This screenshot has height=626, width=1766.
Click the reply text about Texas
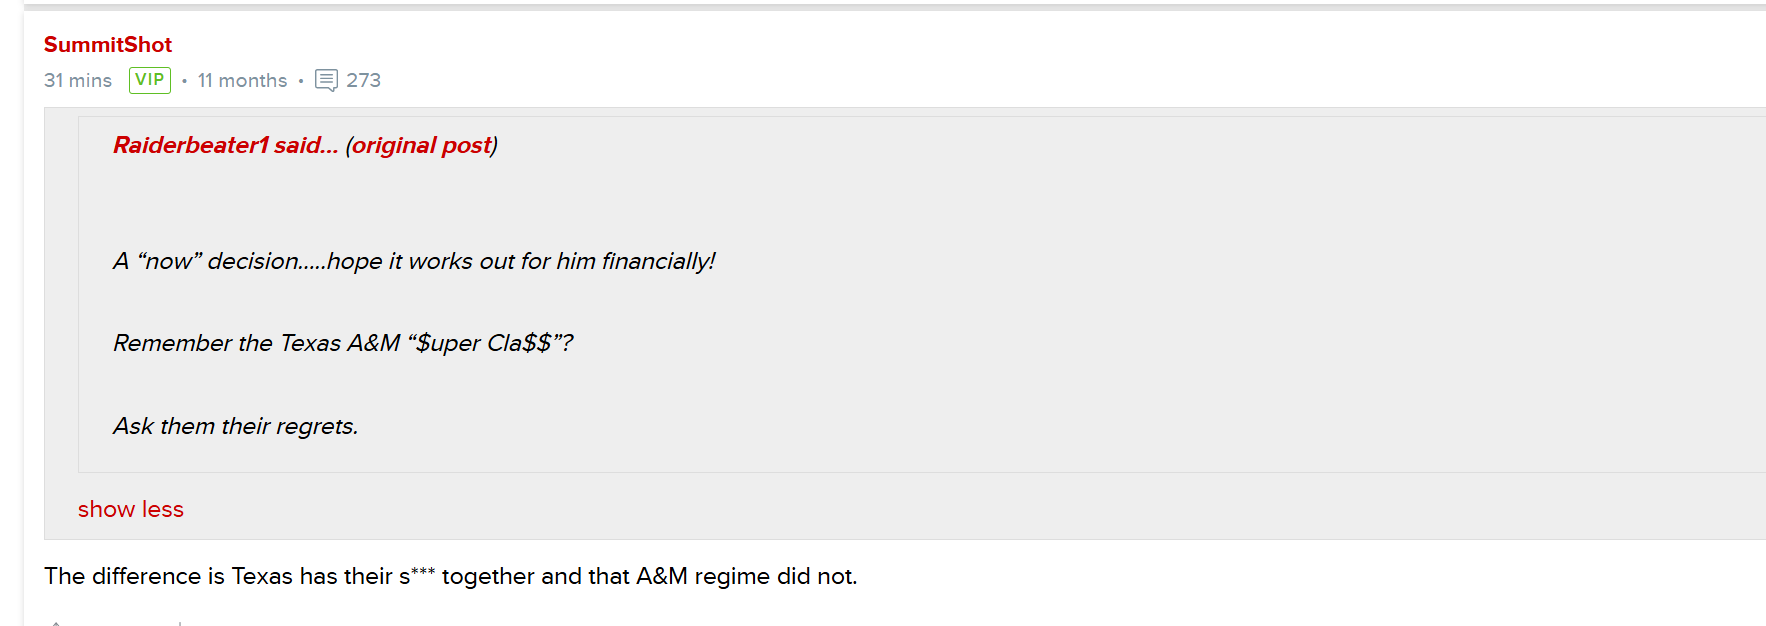[x=451, y=576]
